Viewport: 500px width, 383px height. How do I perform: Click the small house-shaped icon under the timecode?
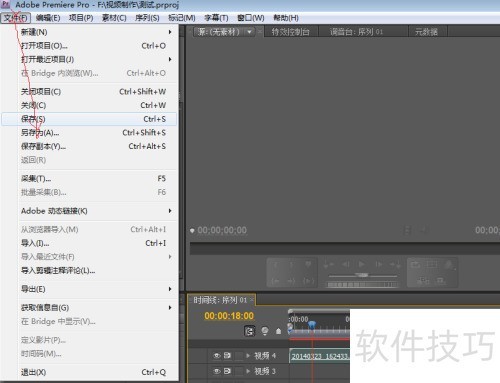click(278, 331)
